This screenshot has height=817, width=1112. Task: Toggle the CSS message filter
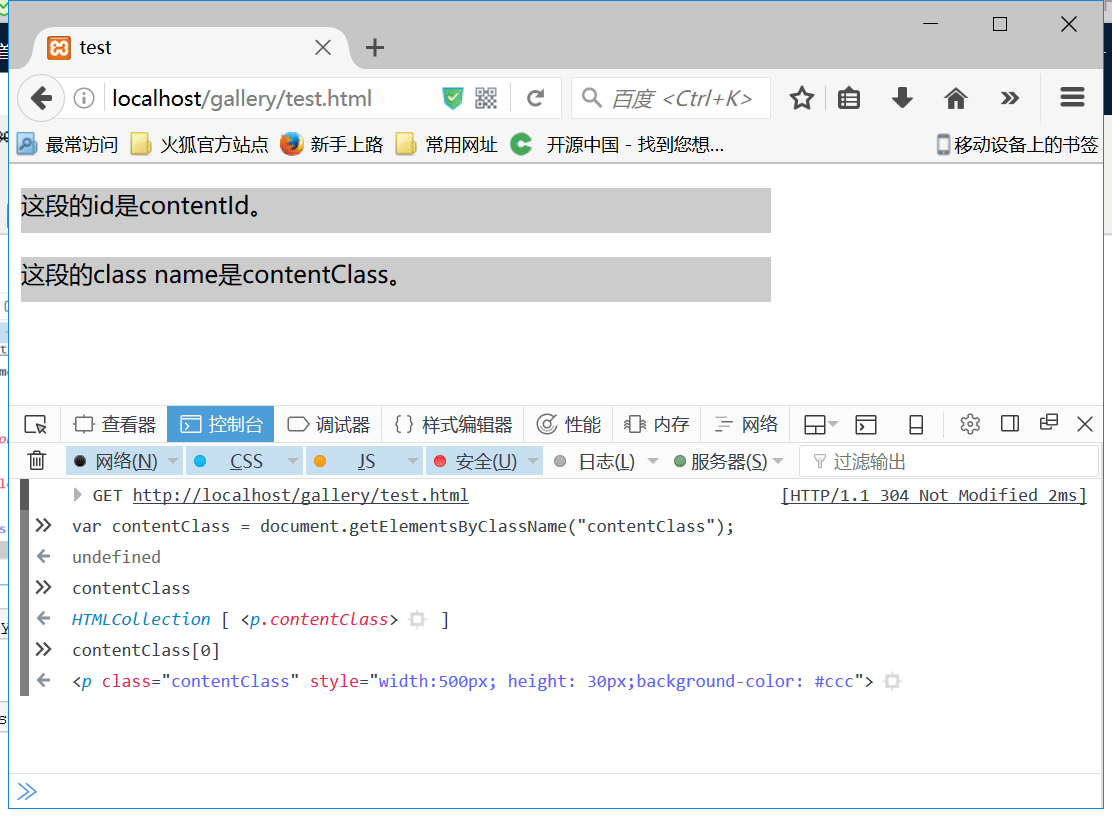tap(238, 462)
